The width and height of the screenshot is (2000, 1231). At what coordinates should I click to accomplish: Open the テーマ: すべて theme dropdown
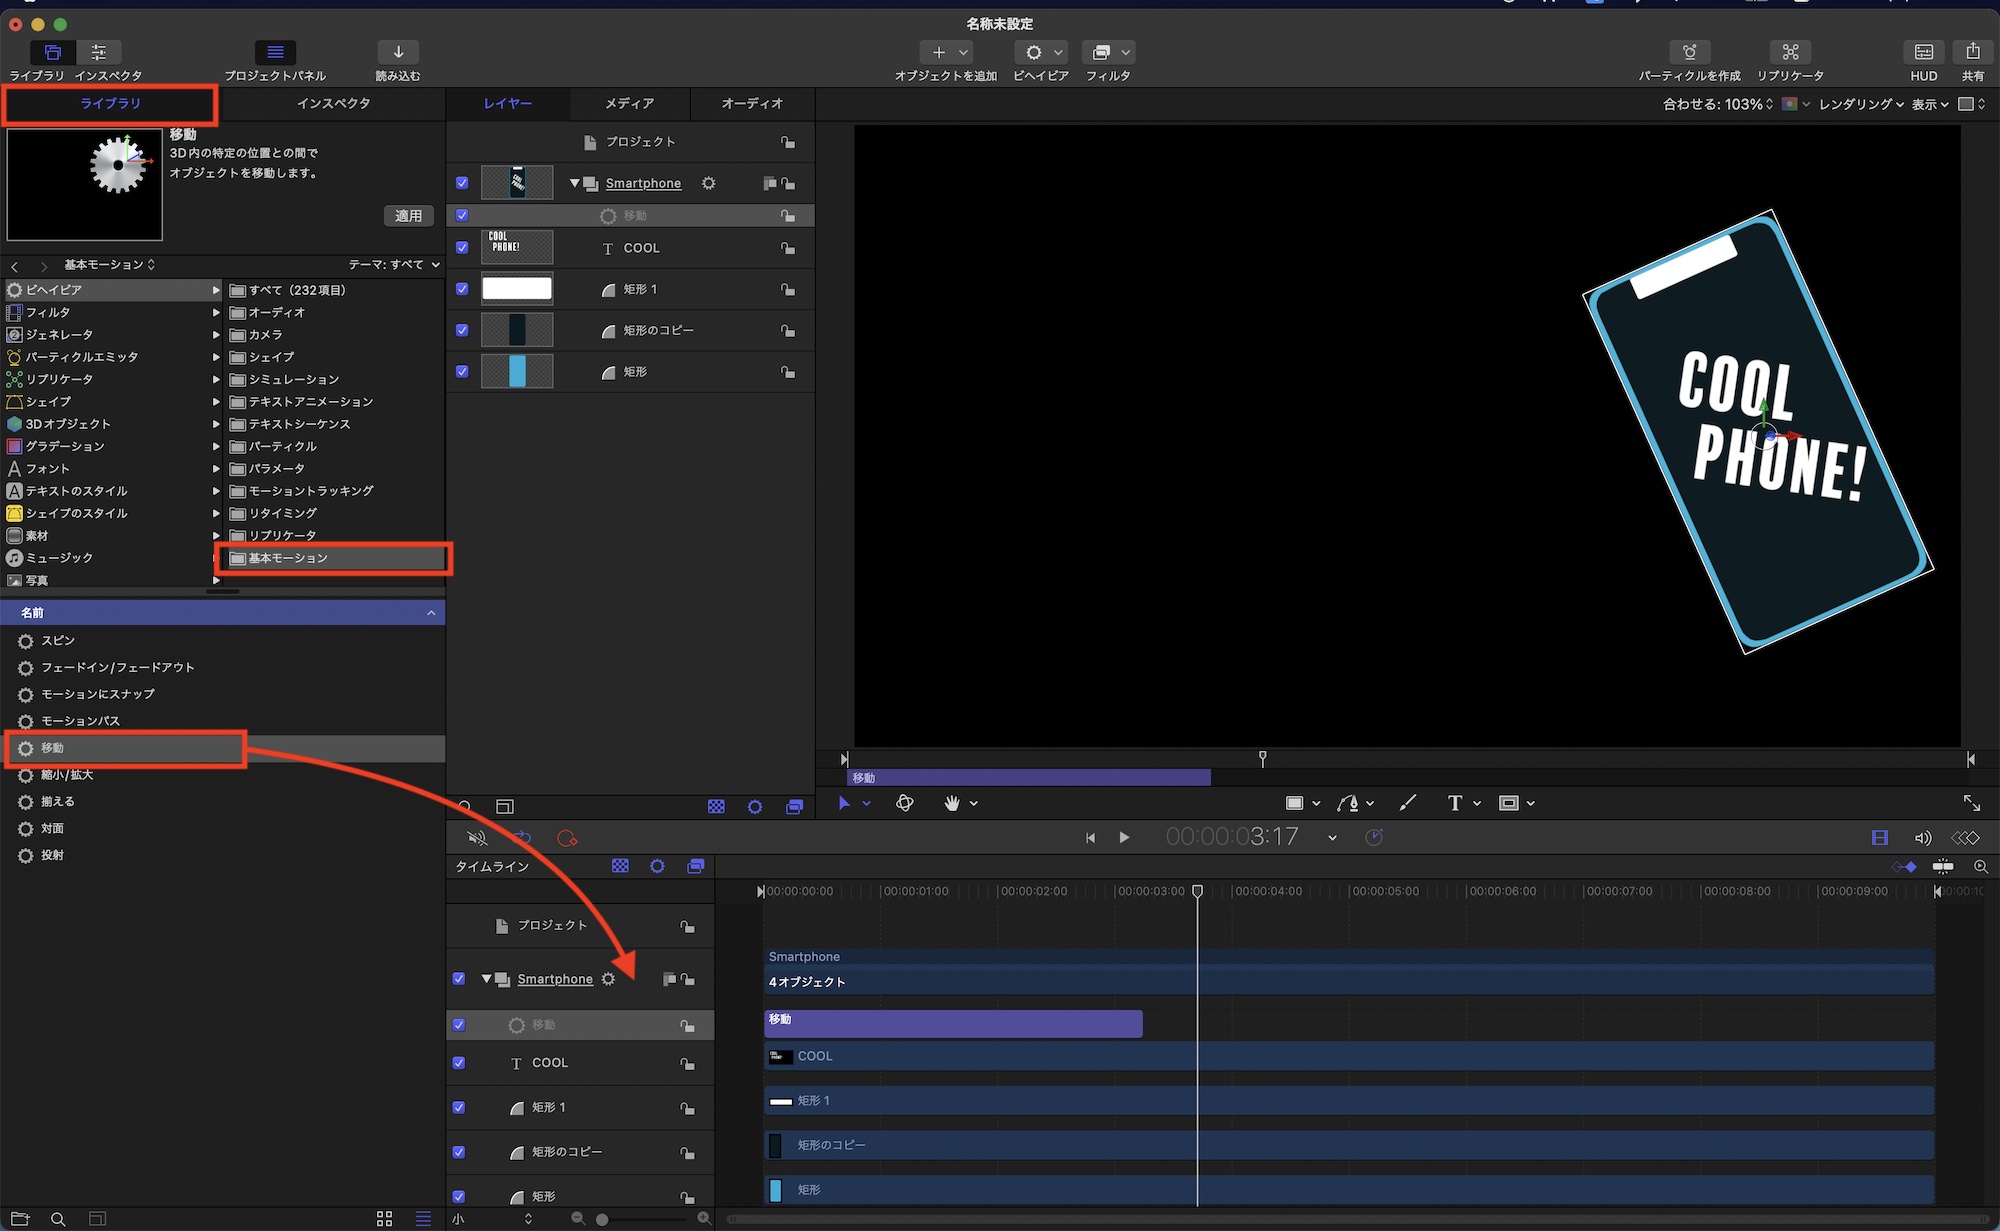click(394, 265)
